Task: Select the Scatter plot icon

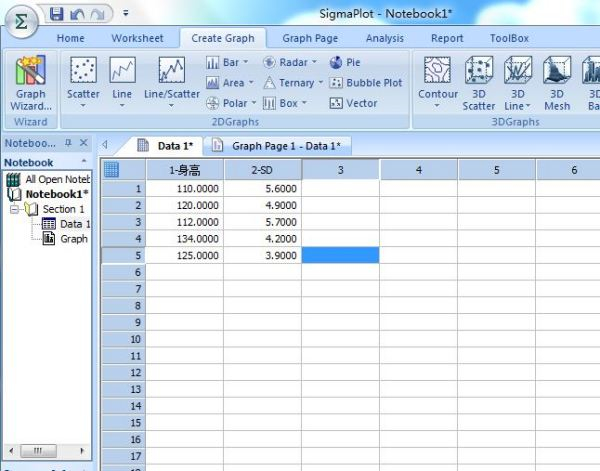Action: 83,80
